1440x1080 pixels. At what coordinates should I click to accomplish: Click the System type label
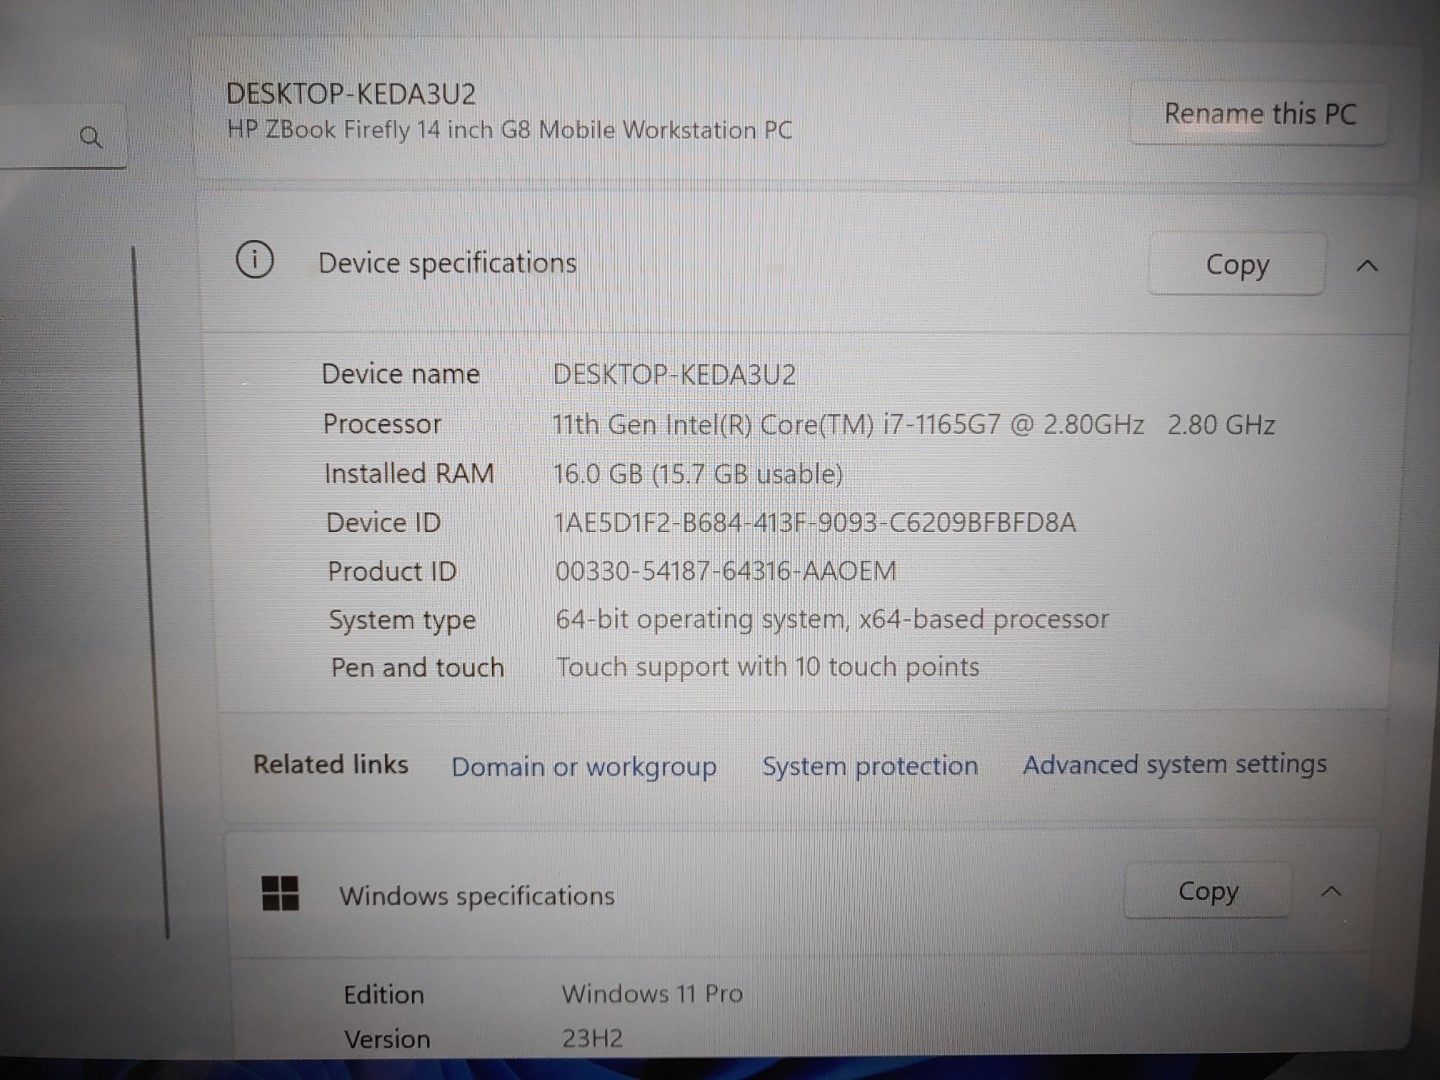click(402, 620)
